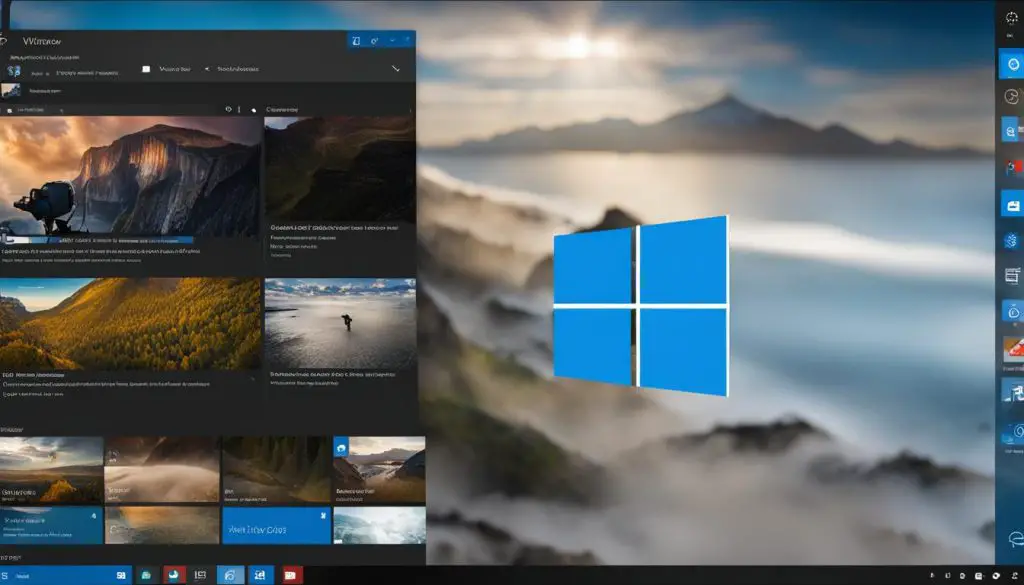Click the profile icon in the app title bar
Screen dimensions: 1024x585
355,40
